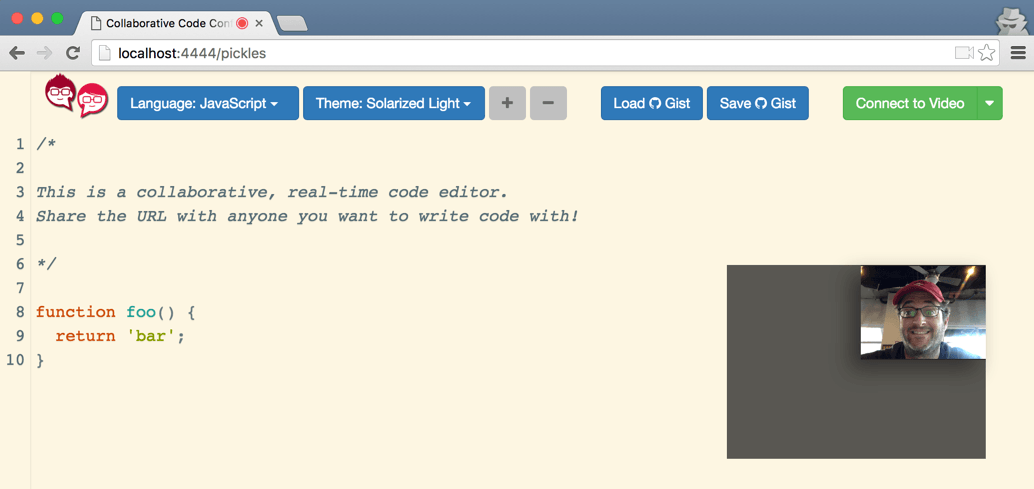Click the red recording indicator on the tab
The height and width of the screenshot is (489, 1034).
pos(241,24)
